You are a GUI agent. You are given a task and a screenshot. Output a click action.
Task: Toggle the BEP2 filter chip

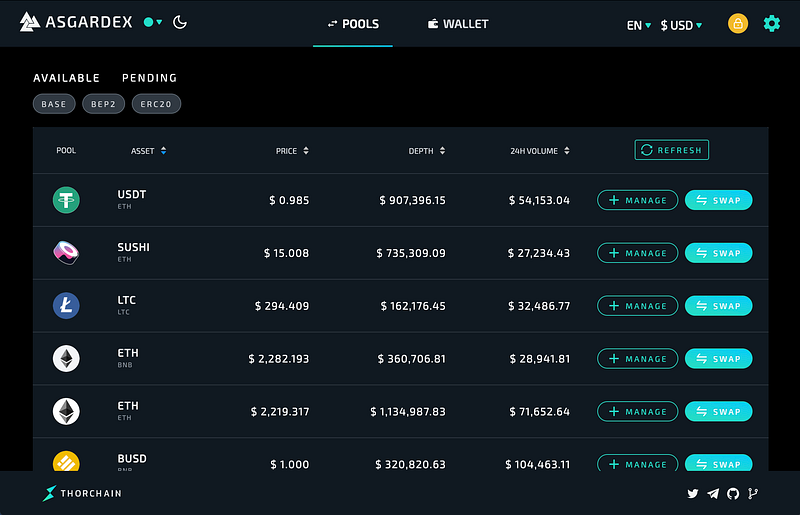pos(104,104)
